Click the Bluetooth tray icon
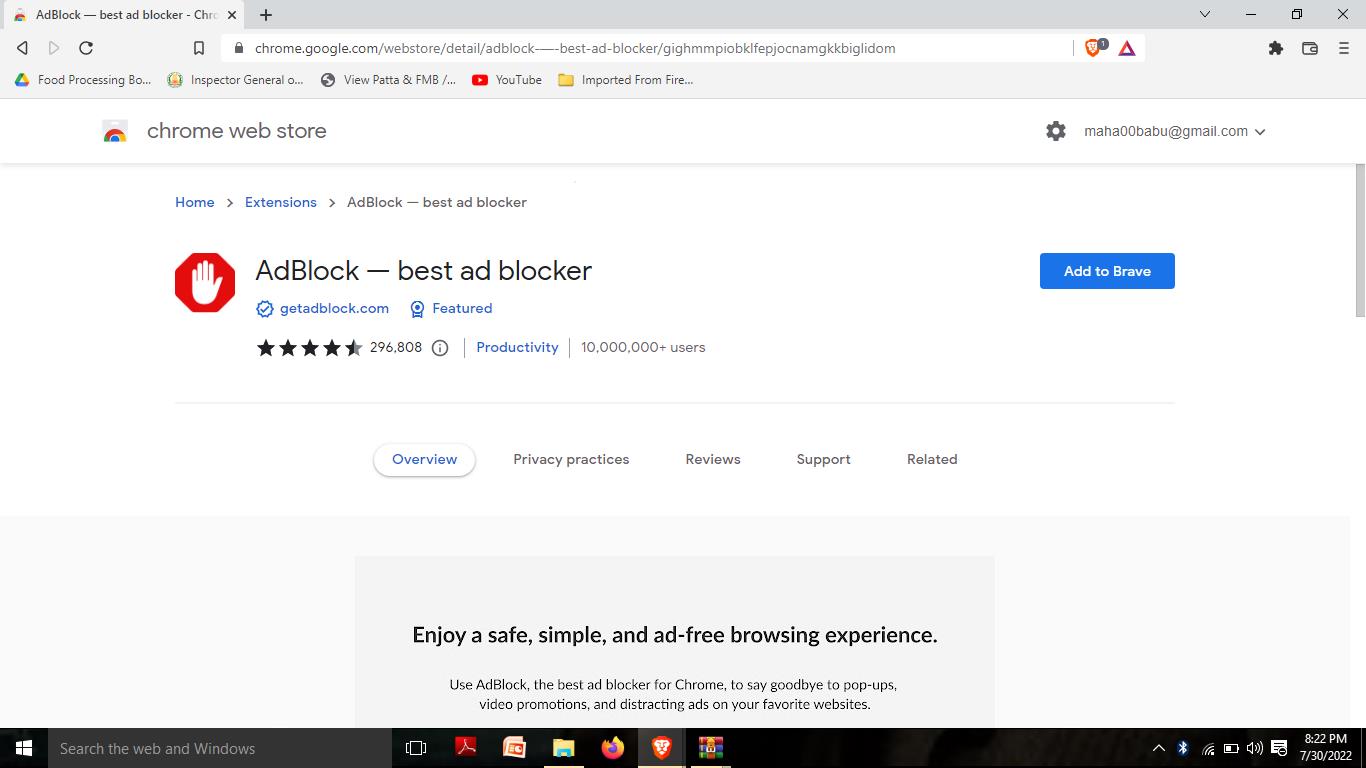 pos(1183,748)
